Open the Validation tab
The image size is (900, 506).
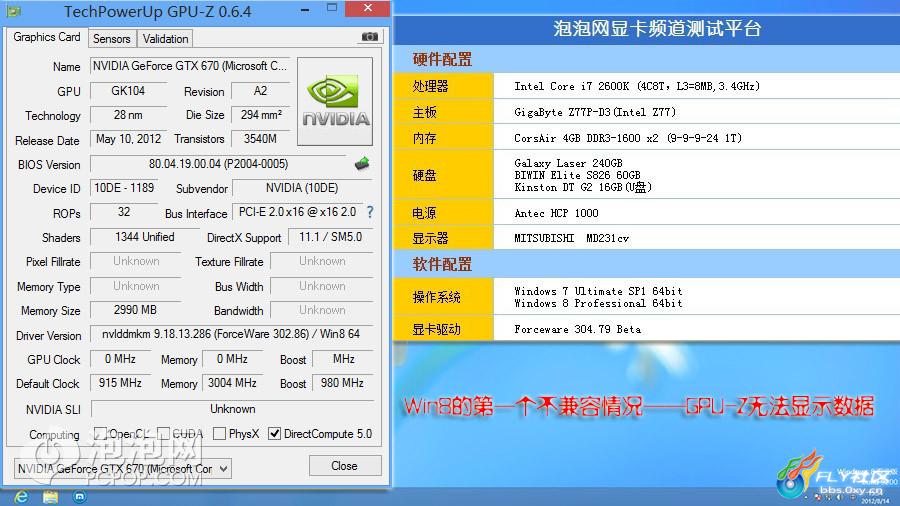coord(165,38)
